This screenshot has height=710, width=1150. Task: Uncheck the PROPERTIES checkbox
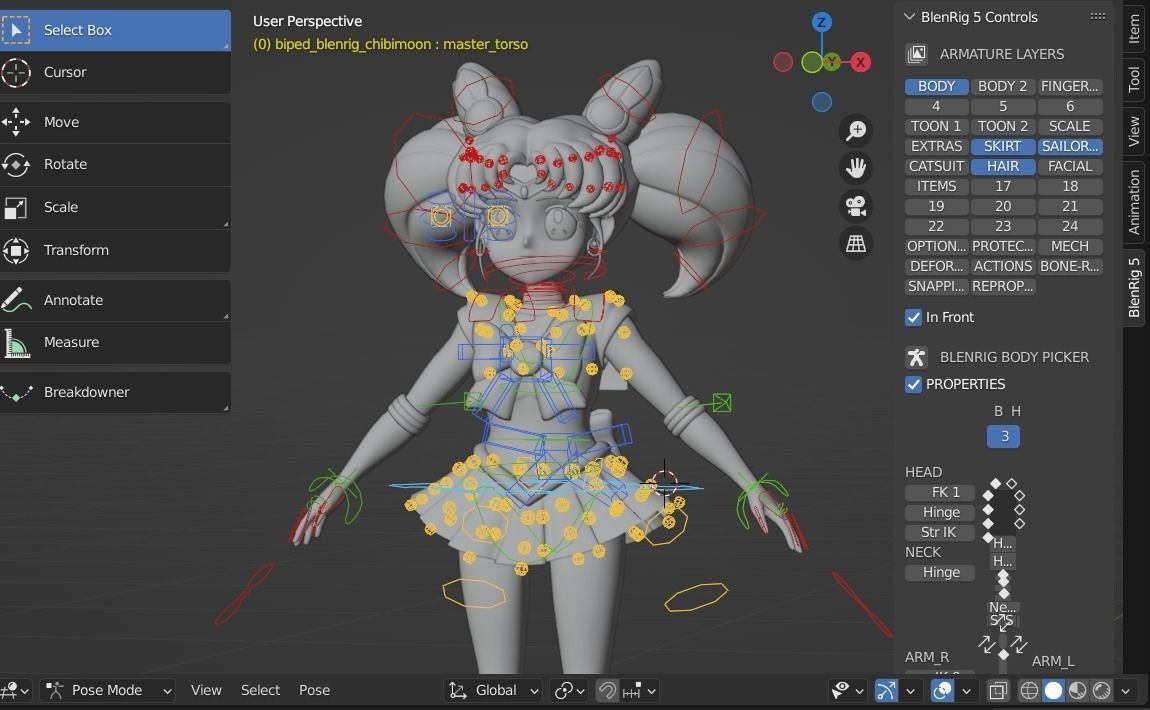coord(913,384)
